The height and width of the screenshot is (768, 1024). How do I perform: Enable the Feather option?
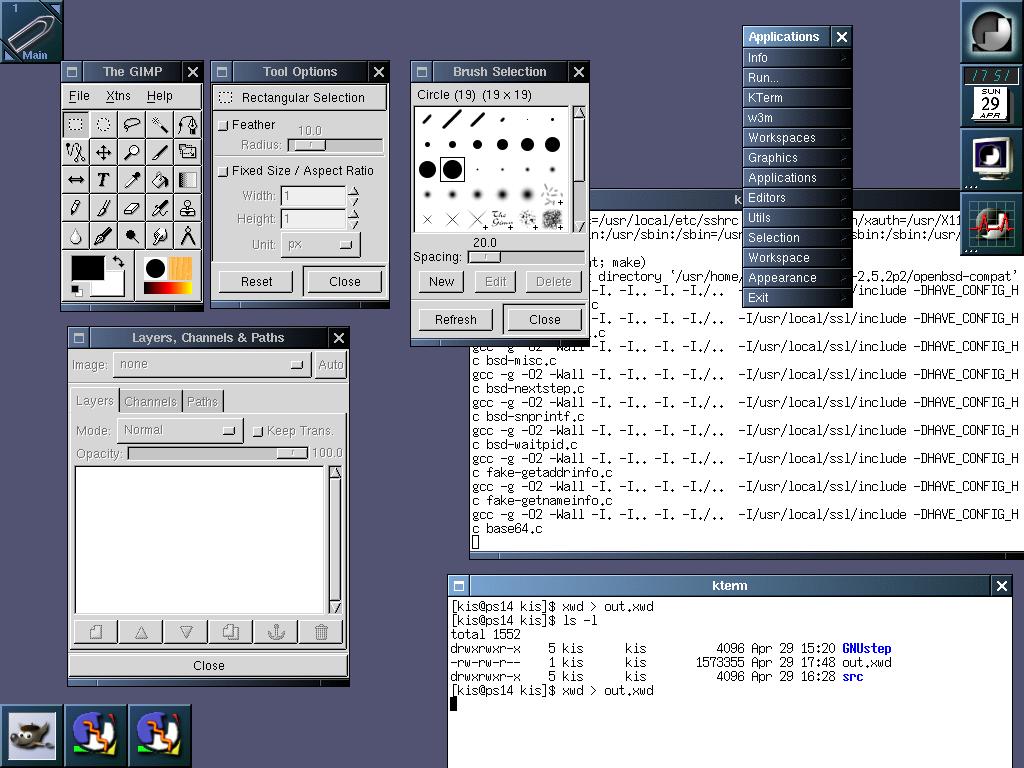coord(225,125)
